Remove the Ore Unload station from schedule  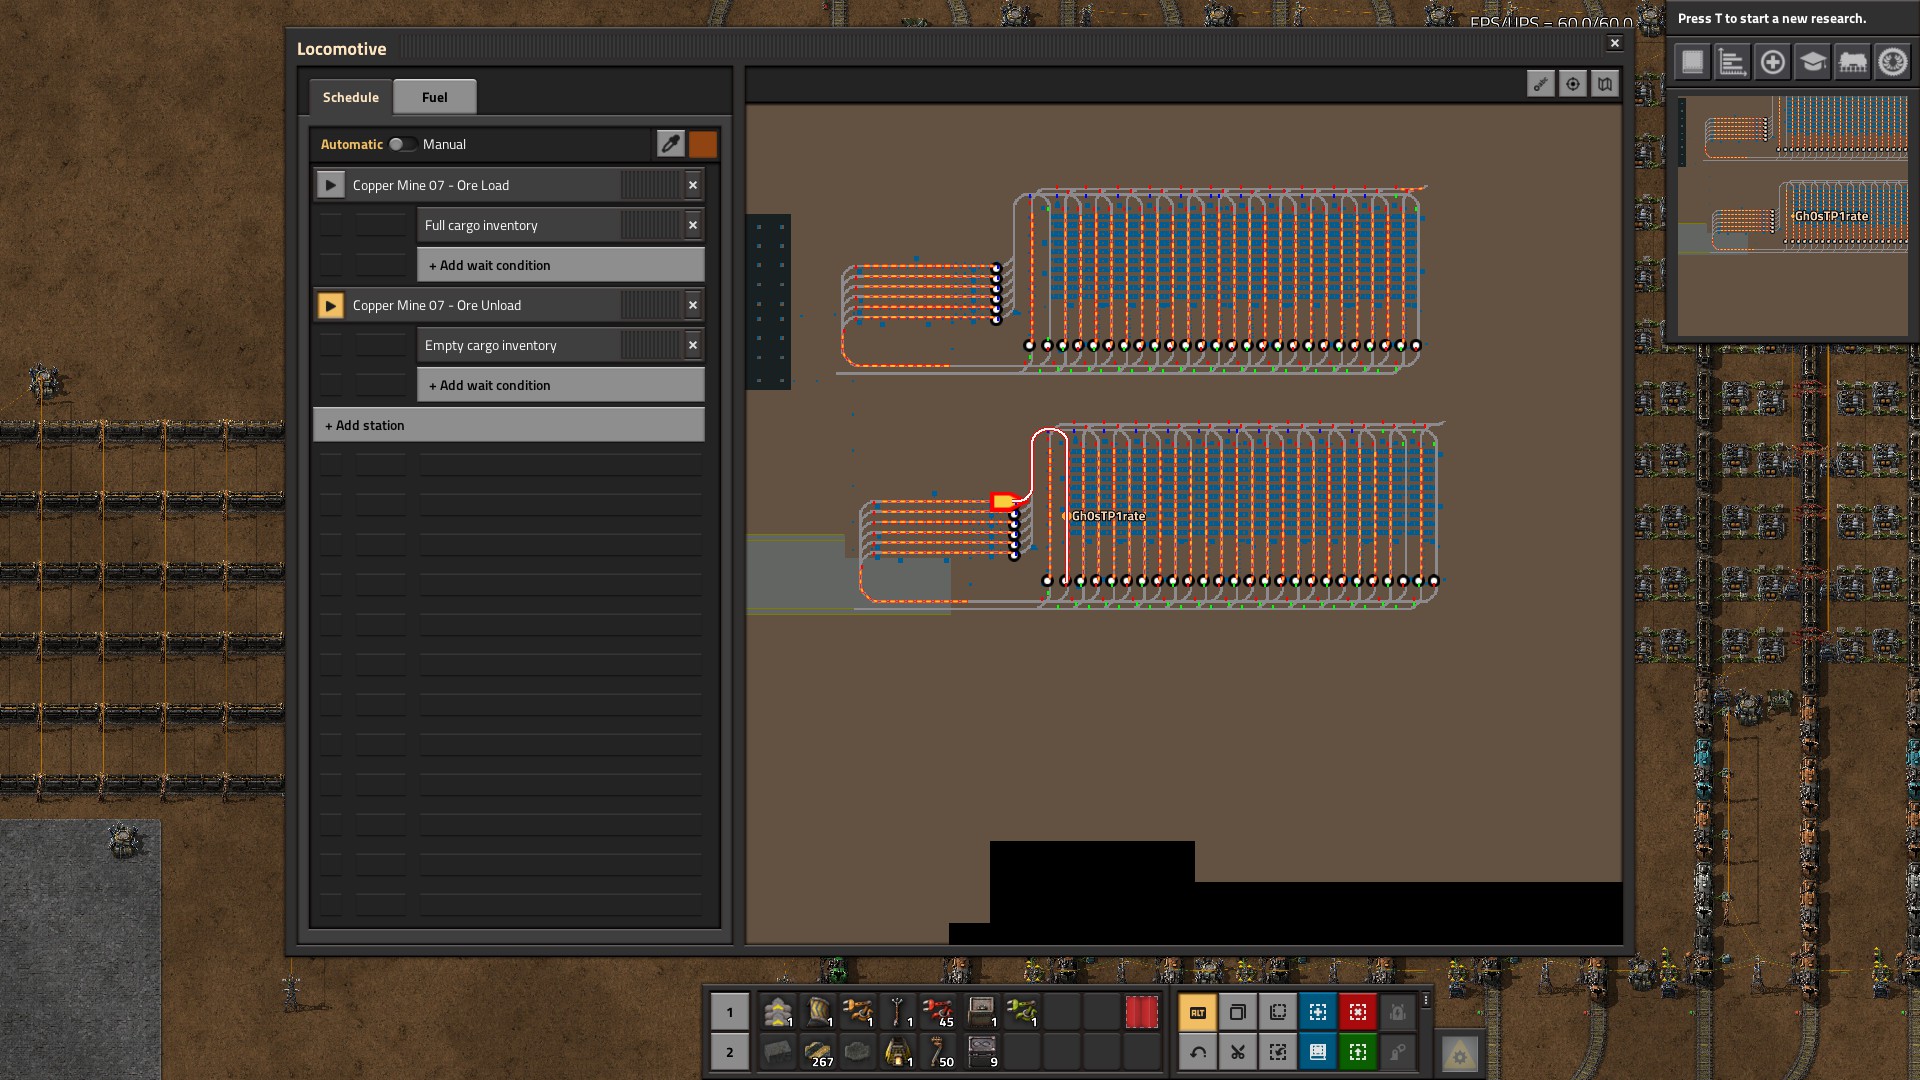point(693,305)
